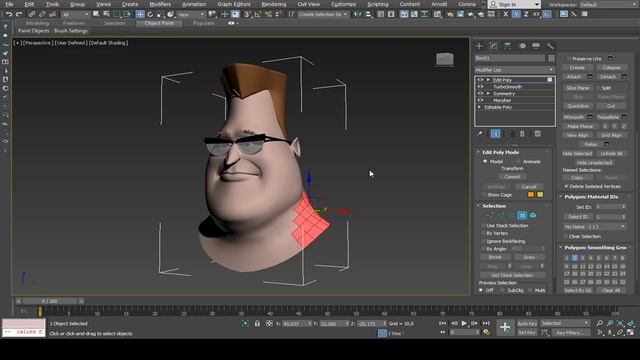Screen dimensions: 640x360
Task: Open the Hierarchy command panel tab
Action: (507, 46)
